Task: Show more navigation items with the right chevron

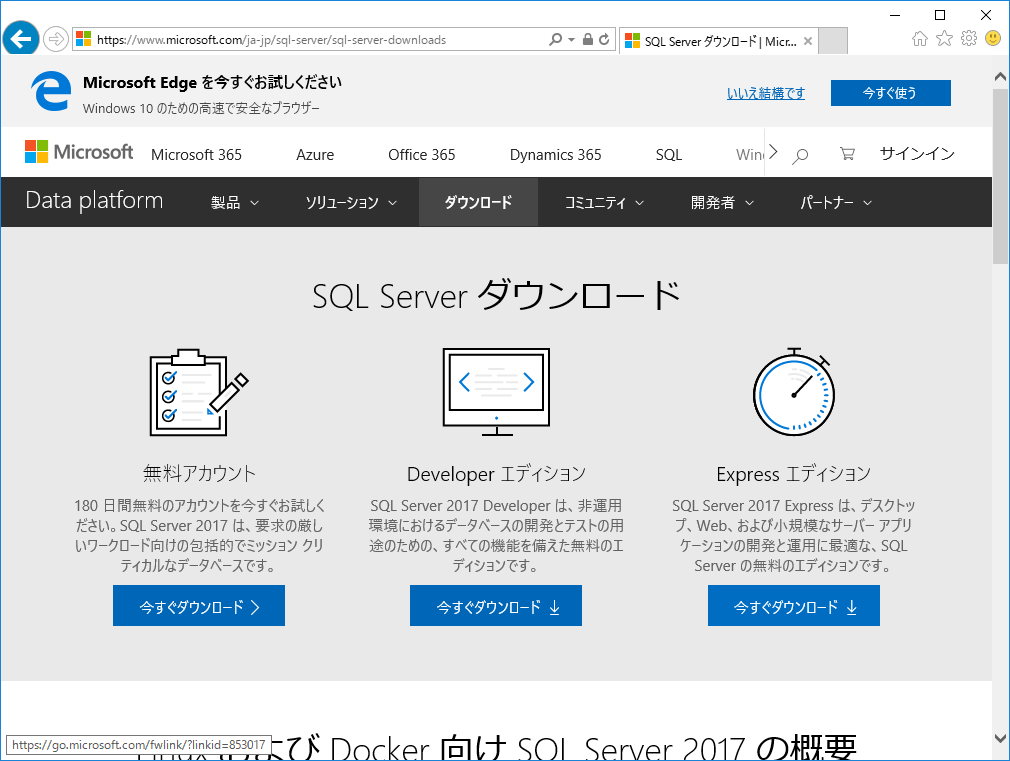Action: pos(774,153)
